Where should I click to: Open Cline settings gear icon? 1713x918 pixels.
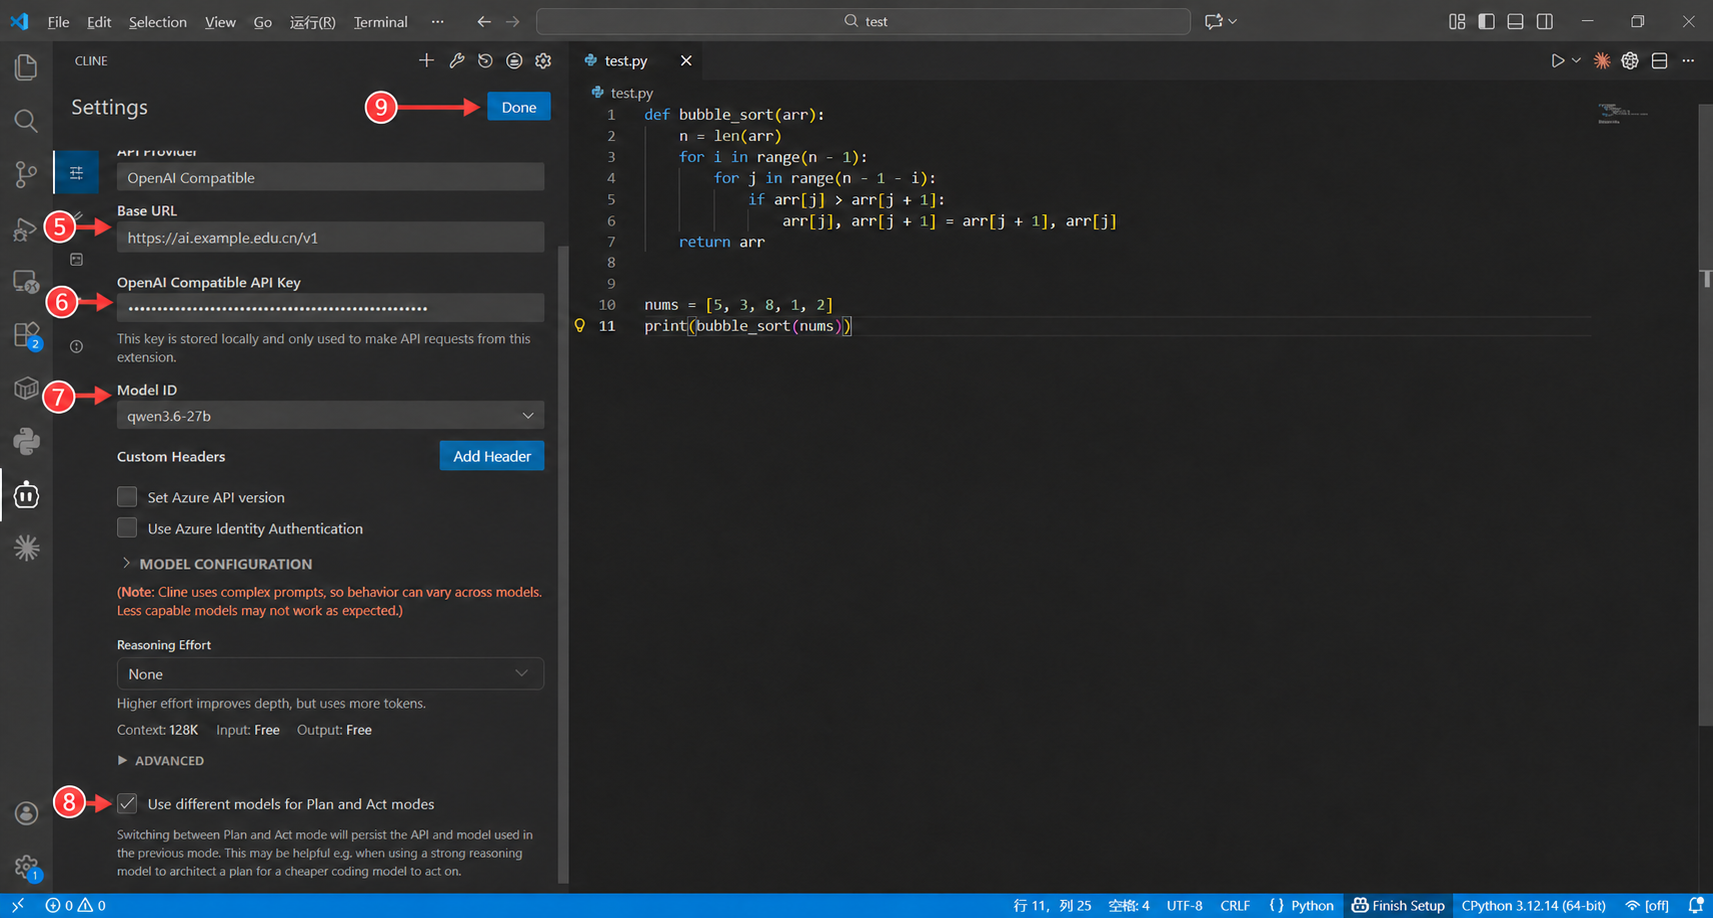point(543,61)
